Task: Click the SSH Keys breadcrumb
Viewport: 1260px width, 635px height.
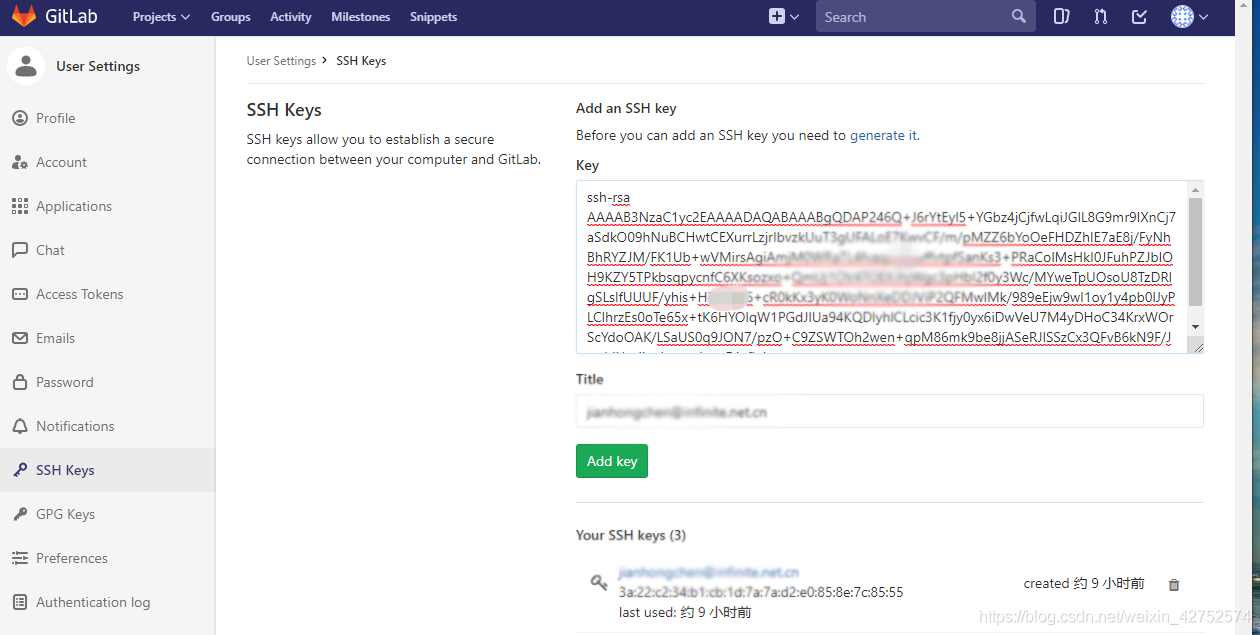Action: [x=361, y=61]
